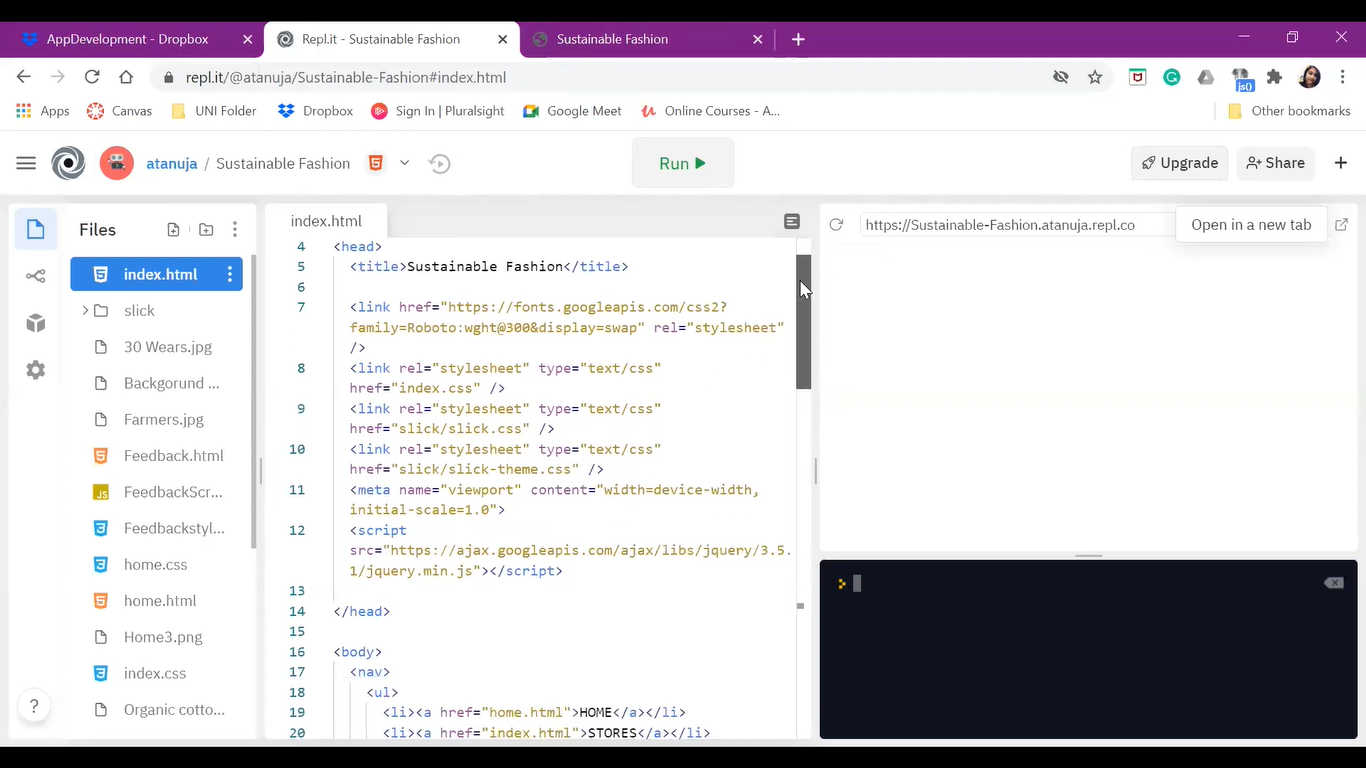The height and width of the screenshot is (768, 1366).
Task: Clear the console using the clear icon
Action: click(1333, 583)
